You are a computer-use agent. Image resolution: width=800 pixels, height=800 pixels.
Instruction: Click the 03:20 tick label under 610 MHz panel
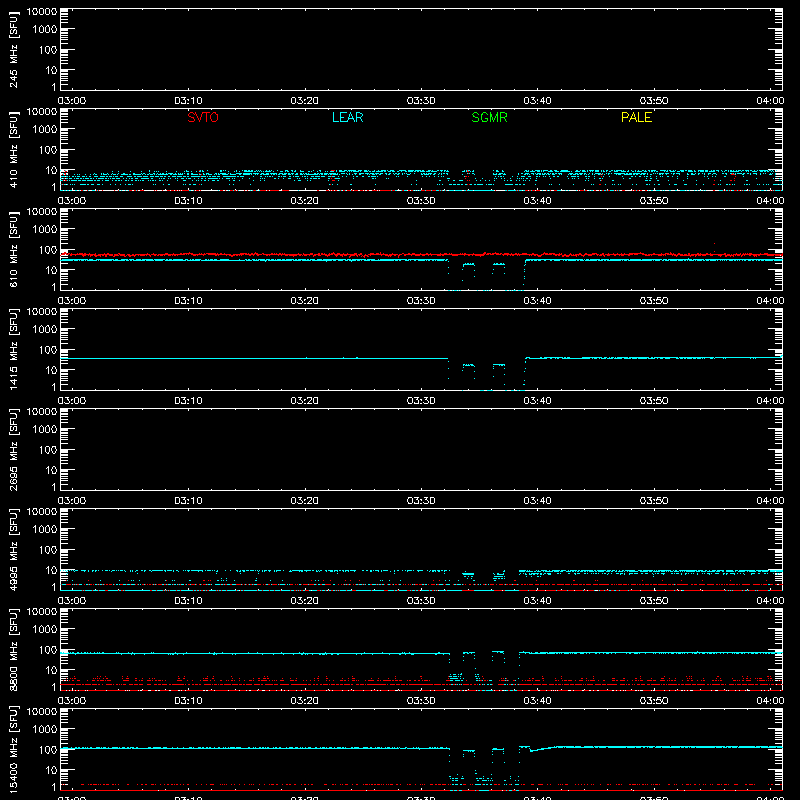point(305,301)
